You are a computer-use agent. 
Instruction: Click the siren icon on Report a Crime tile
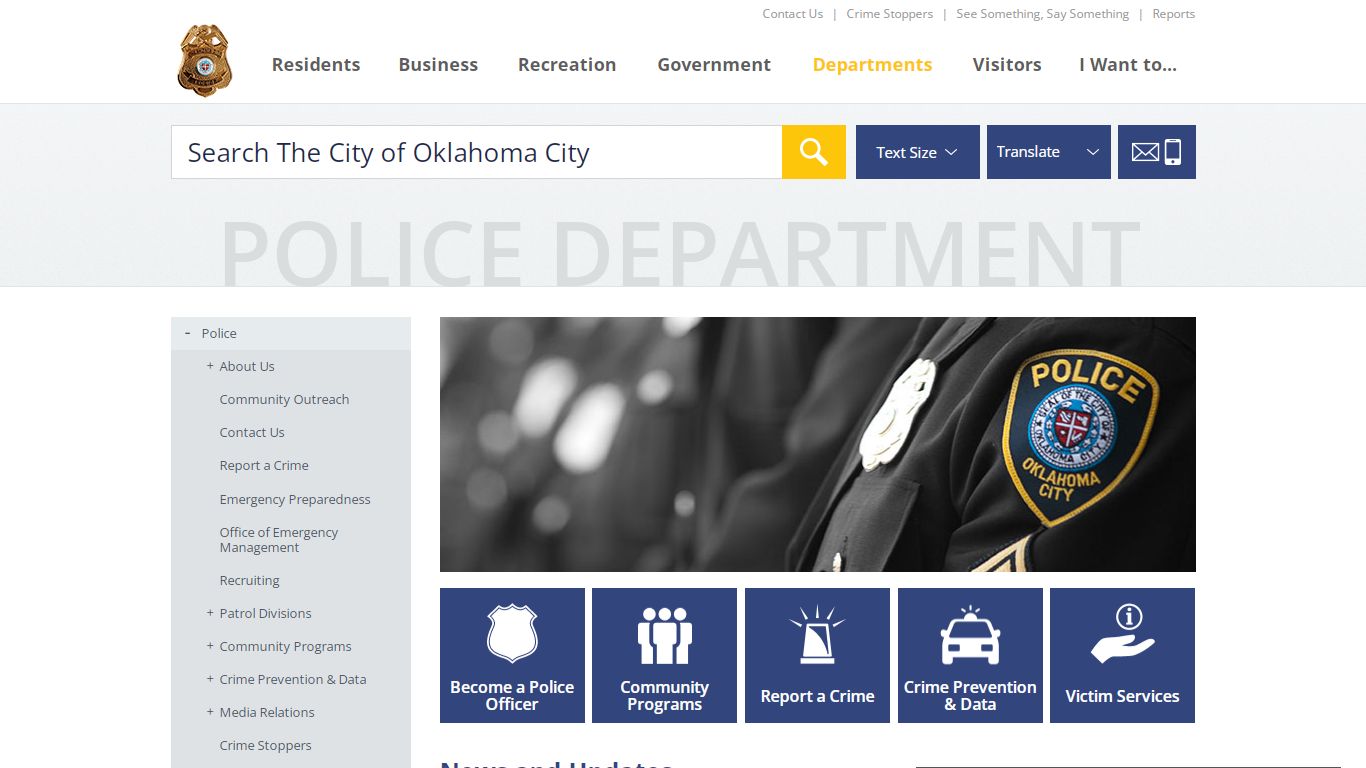click(817, 634)
